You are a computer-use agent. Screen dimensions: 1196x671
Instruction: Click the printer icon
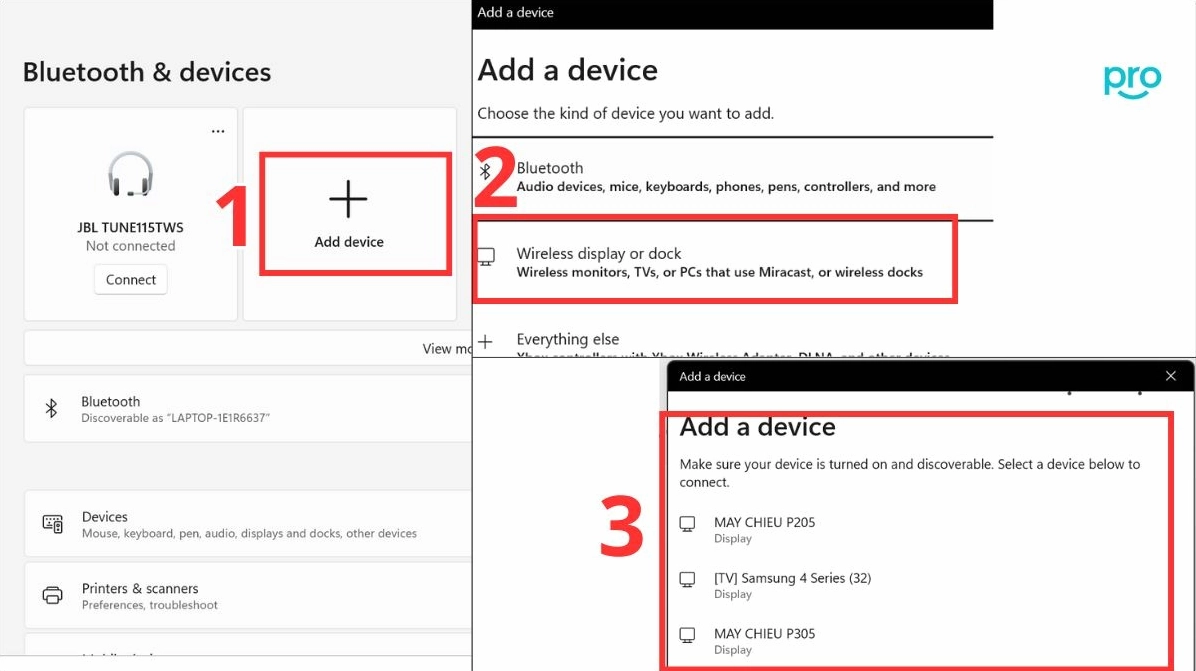[52, 596]
